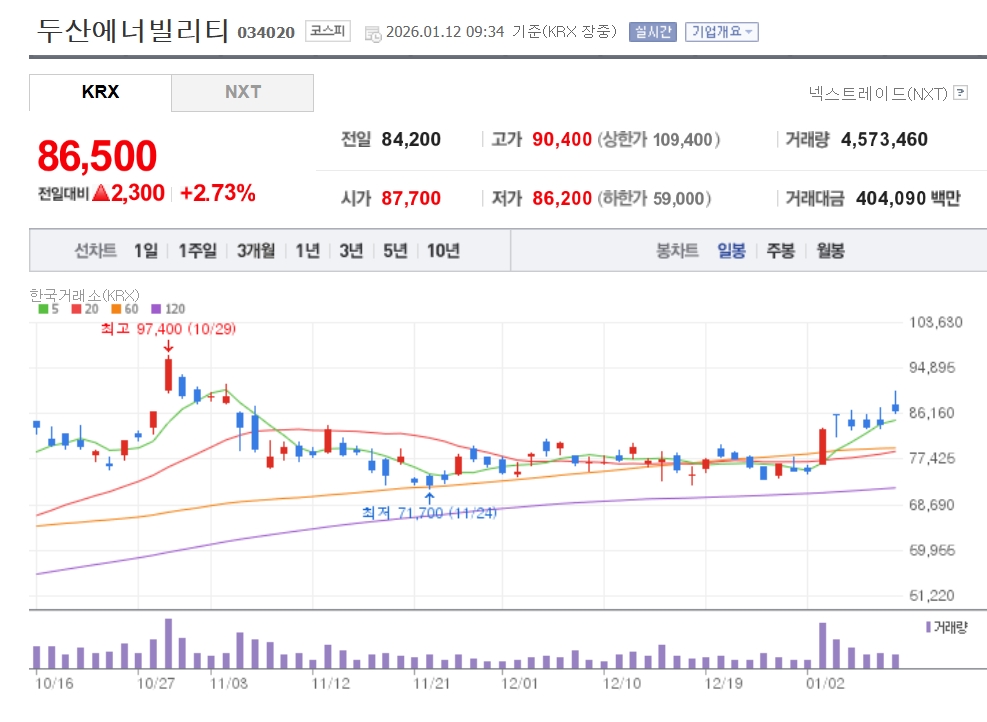Click the calendar clock icon beside timestamp
Viewport: 987px width, 722px height.
[x=373, y=34]
